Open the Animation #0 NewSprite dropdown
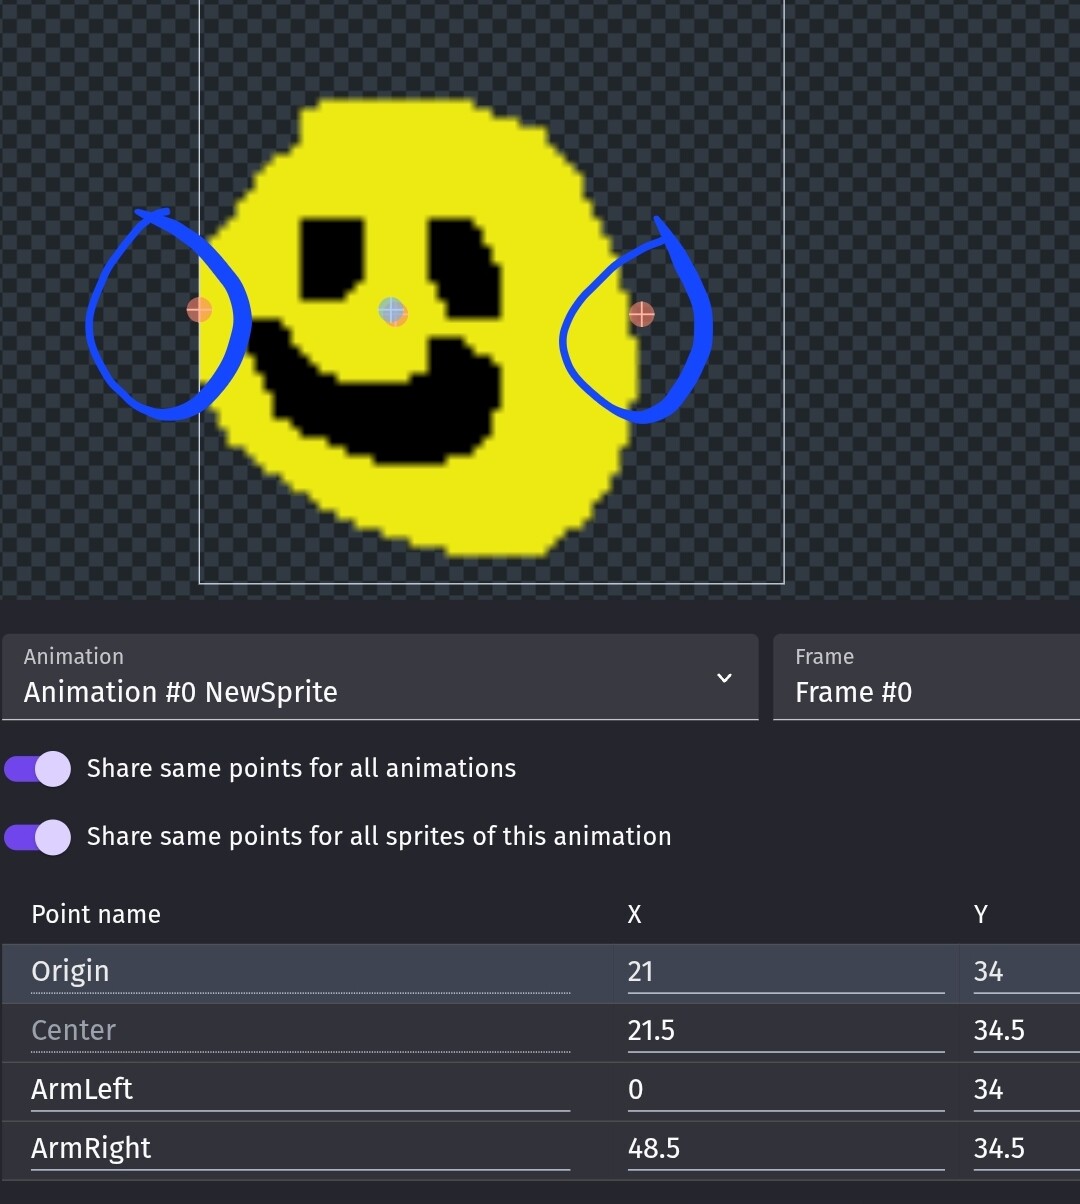The width and height of the screenshot is (1080, 1204). pyautogui.click(x=380, y=677)
